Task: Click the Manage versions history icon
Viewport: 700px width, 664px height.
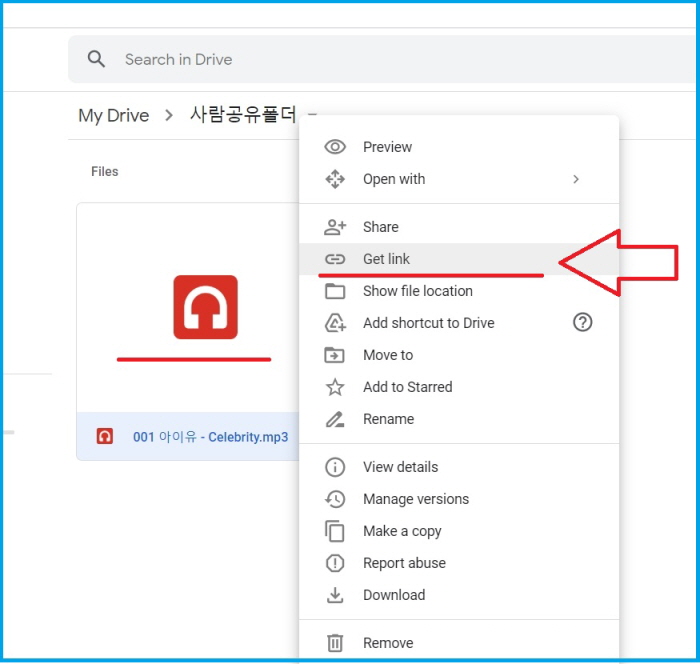Action: pos(335,499)
